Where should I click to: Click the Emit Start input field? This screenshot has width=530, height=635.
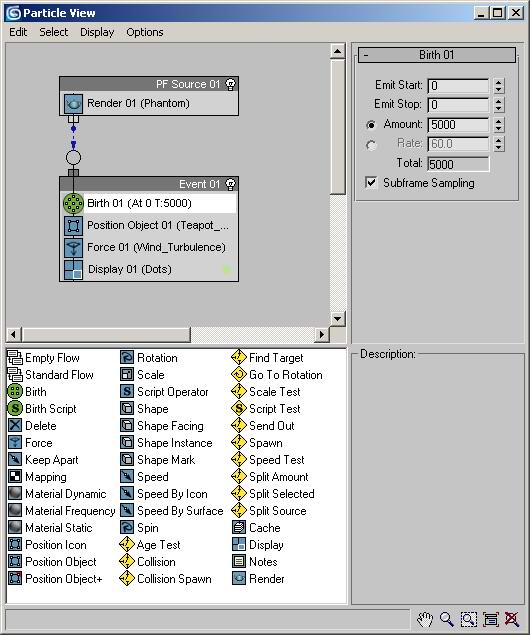tap(458, 86)
